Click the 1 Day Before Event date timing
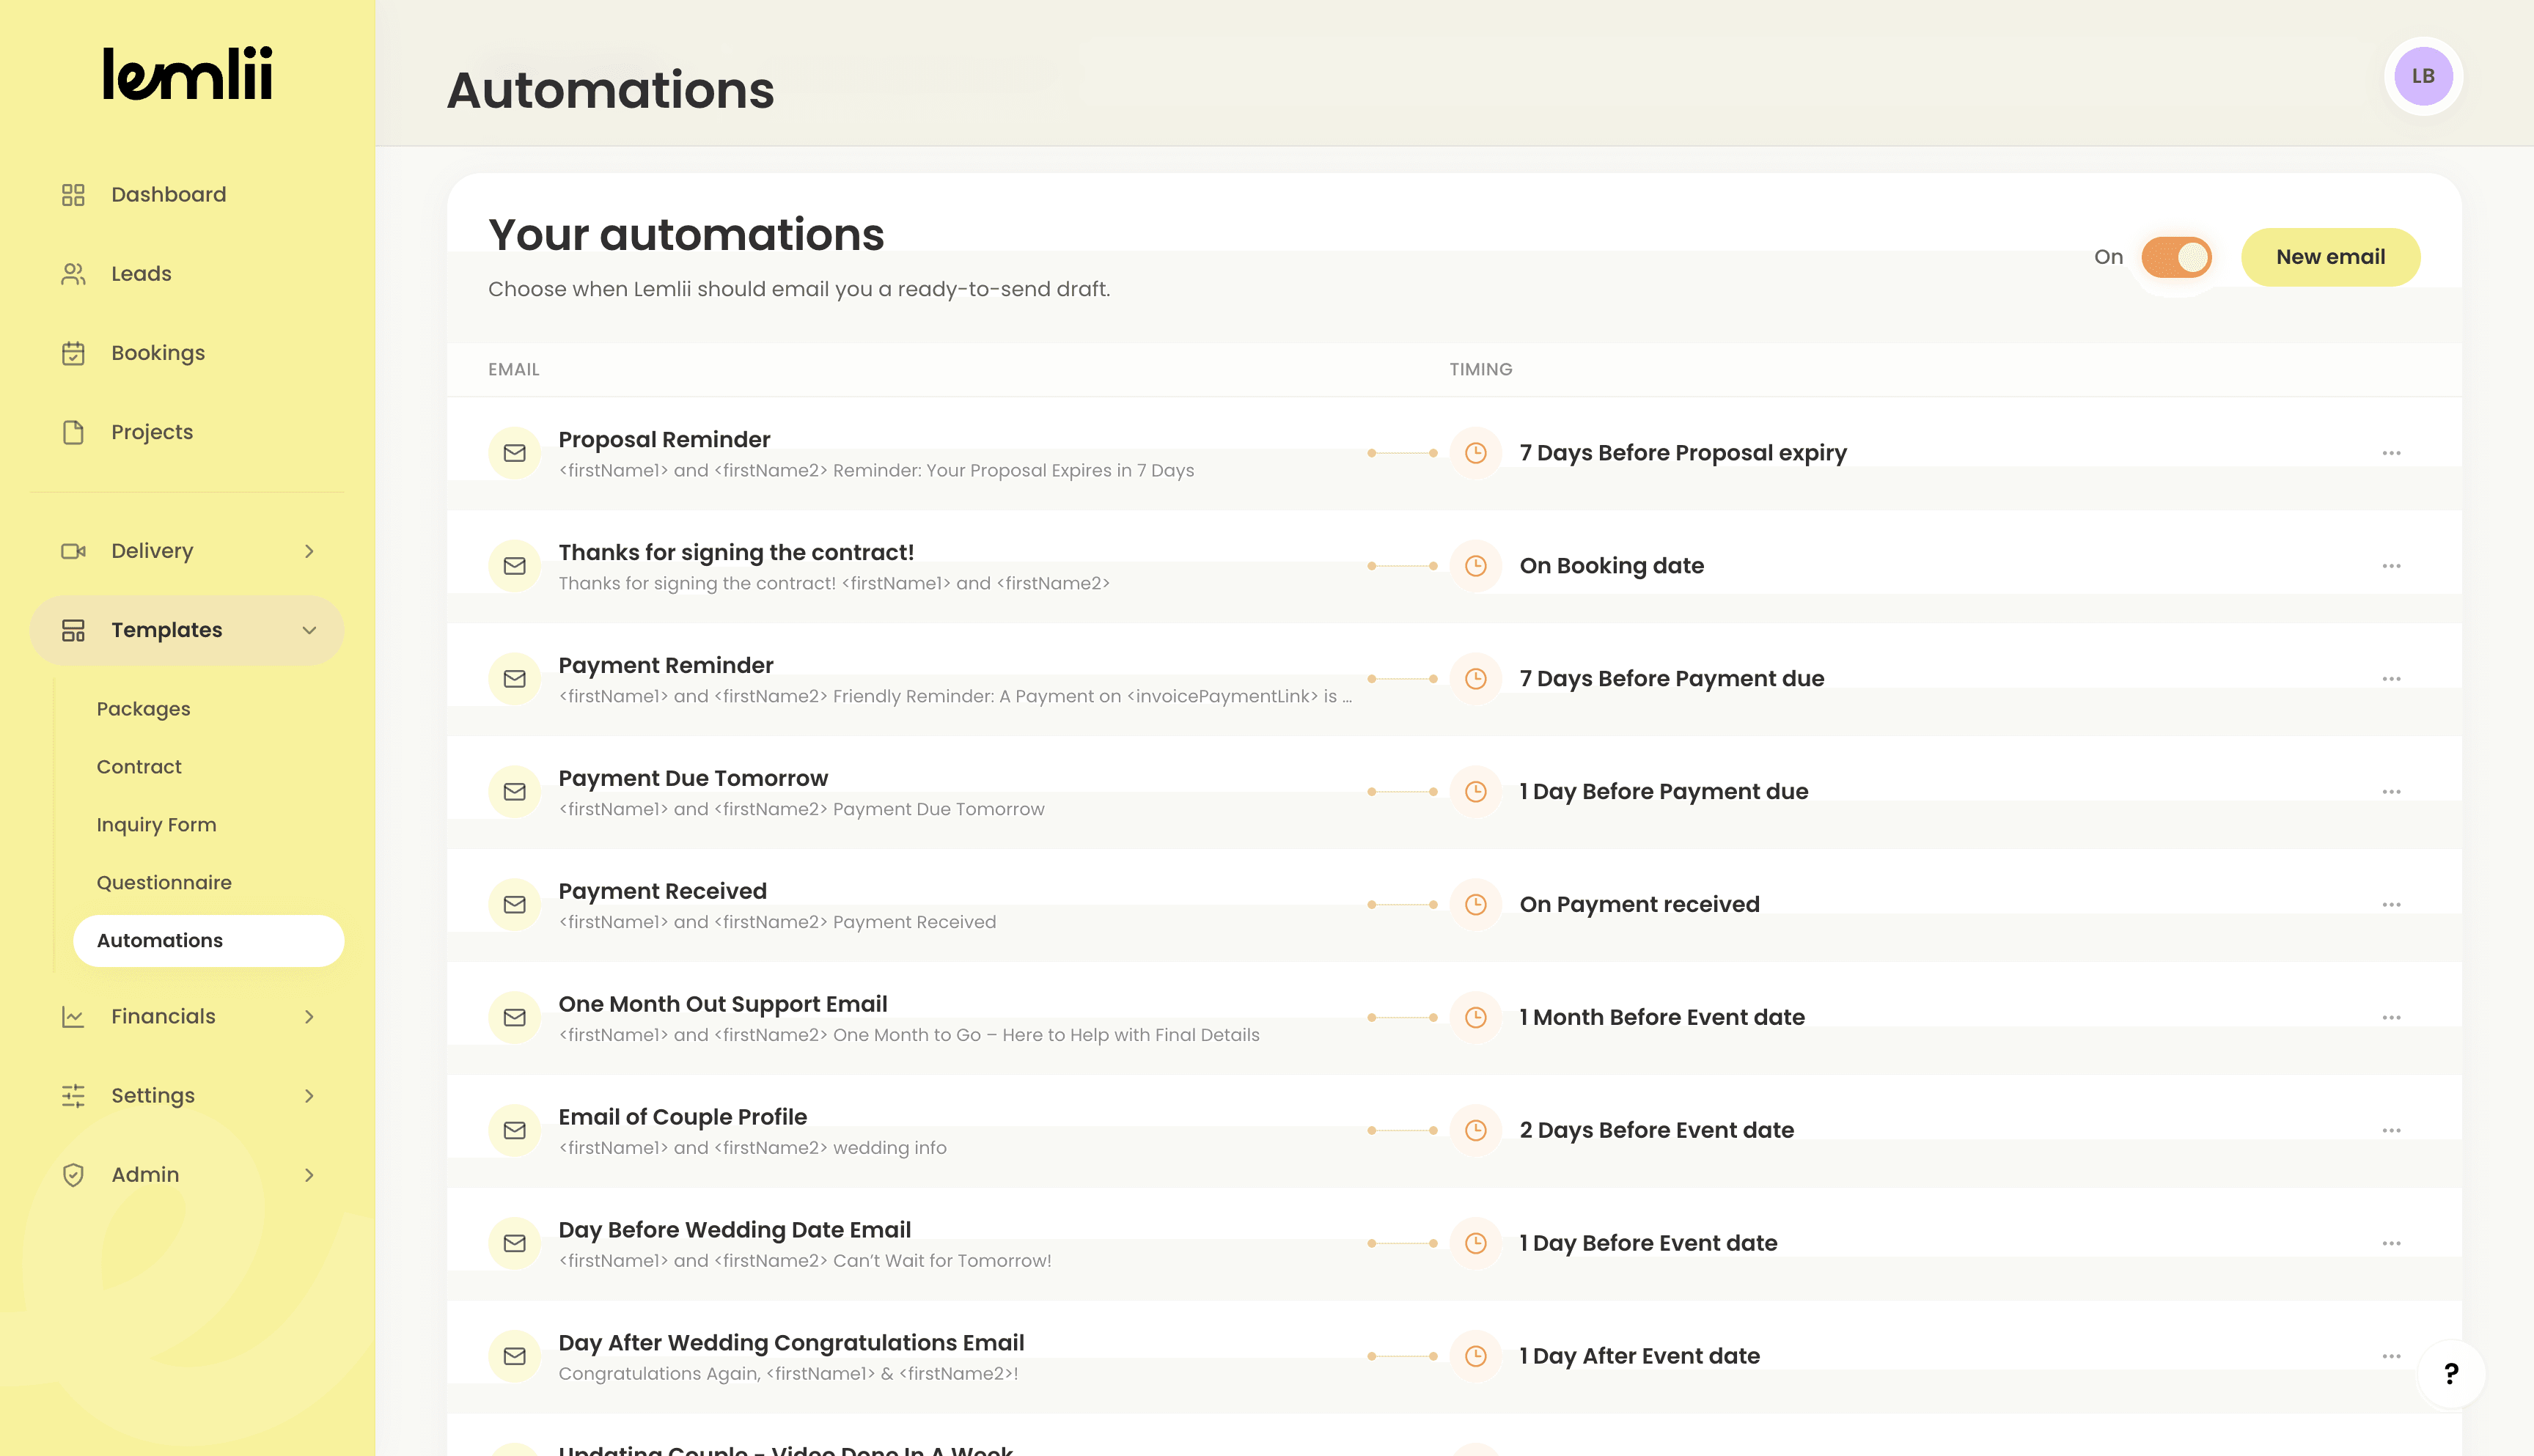The height and width of the screenshot is (1456, 2534). point(1648,1243)
